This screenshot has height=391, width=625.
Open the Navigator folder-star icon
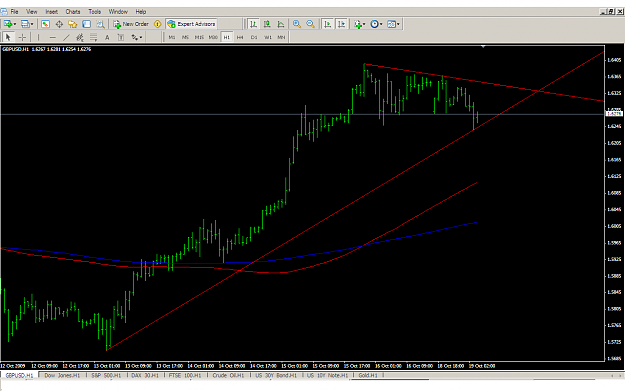[72, 24]
